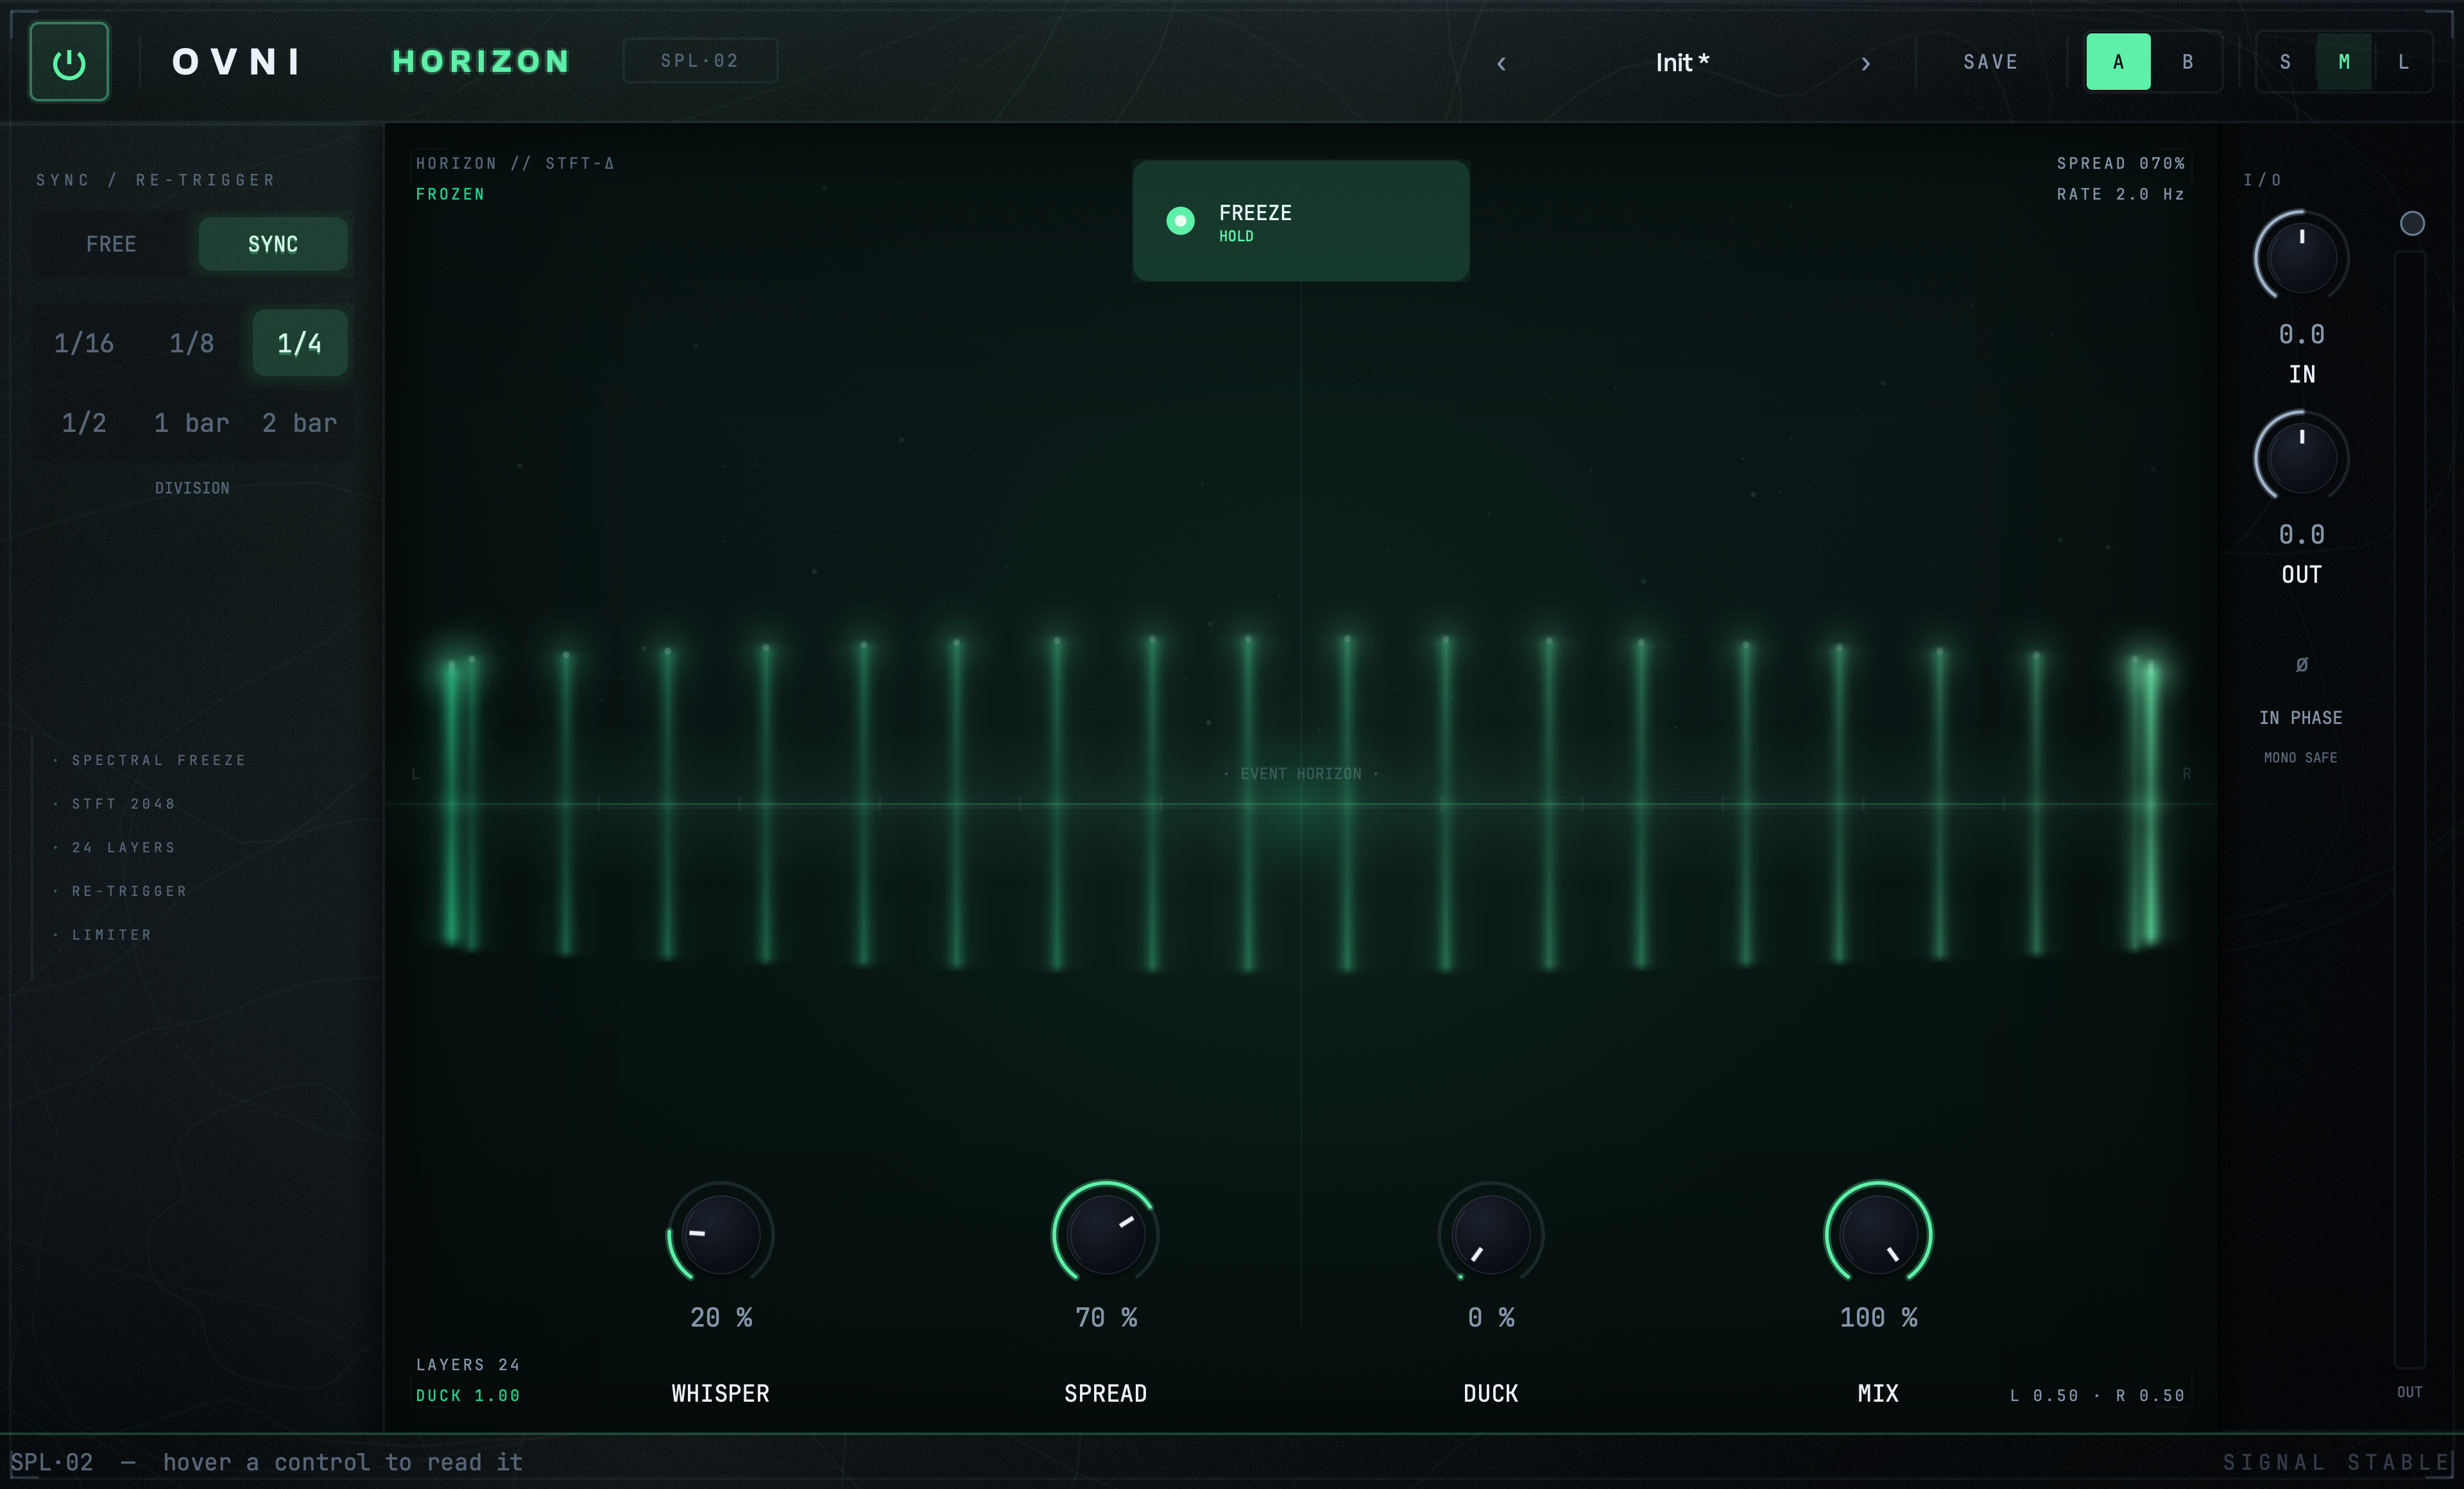Click the hover hint status bar text

343,1463
